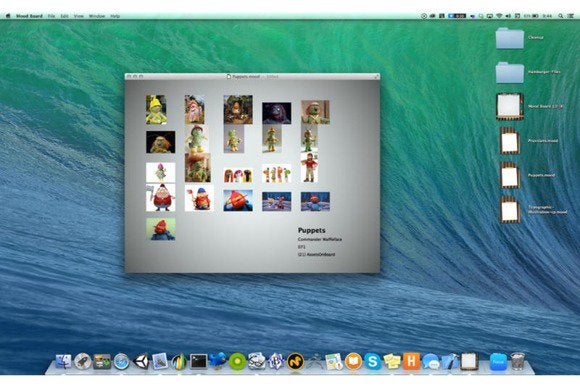
Task: Open the Edit menu in the menu bar
Action: pos(64,16)
